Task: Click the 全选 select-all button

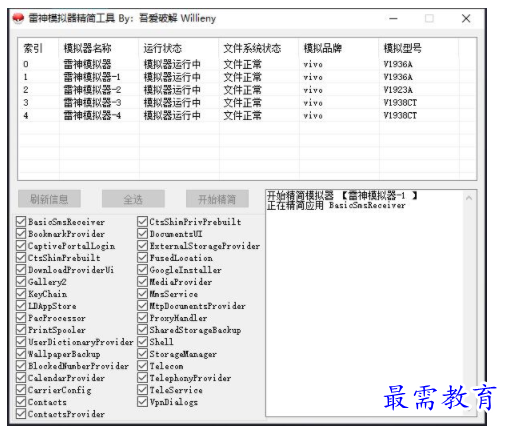Action: tap(133, 199)
